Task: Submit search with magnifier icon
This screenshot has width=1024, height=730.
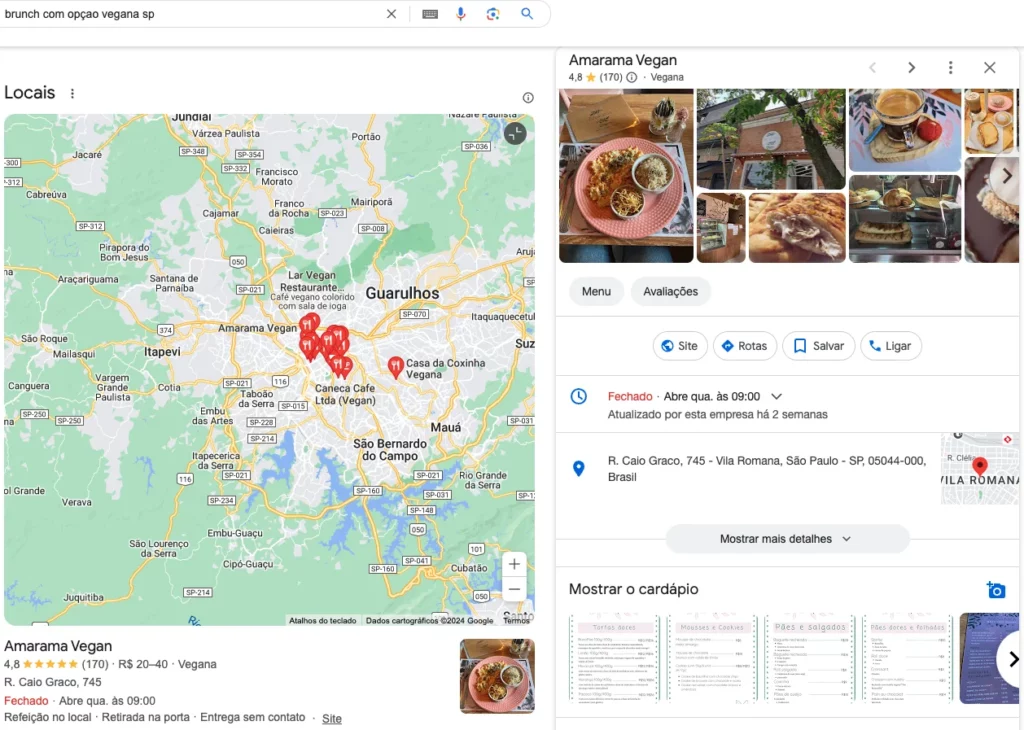Action: [x=527, y=14]
